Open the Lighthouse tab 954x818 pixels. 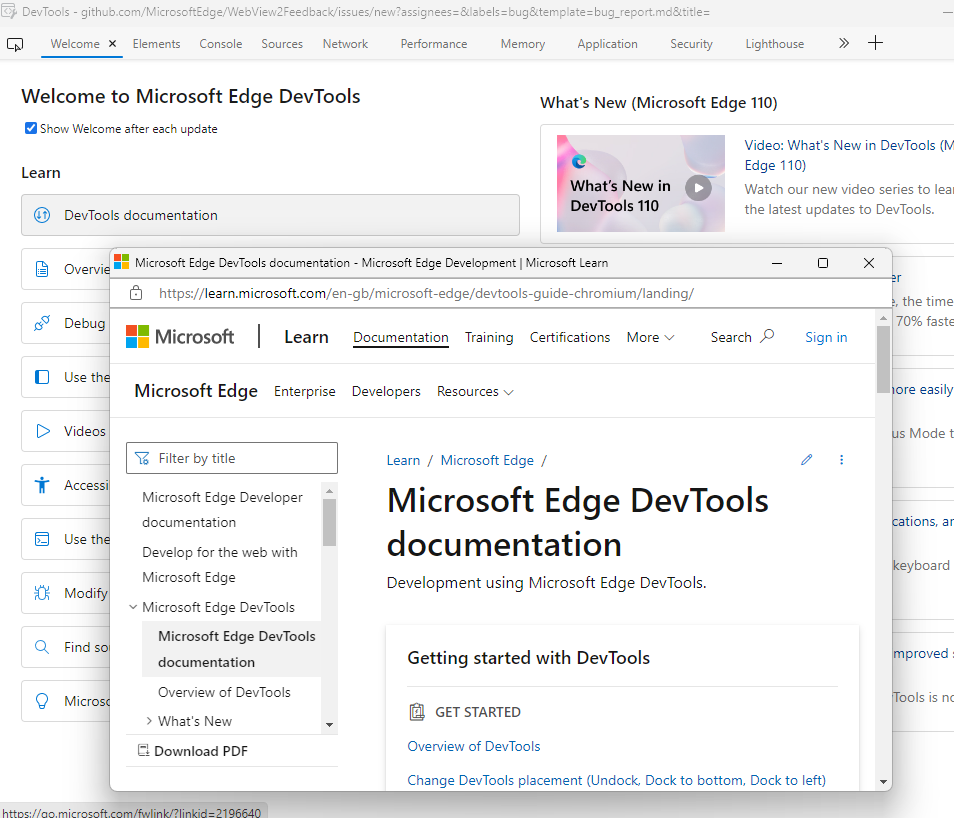(x=775, y=44)
